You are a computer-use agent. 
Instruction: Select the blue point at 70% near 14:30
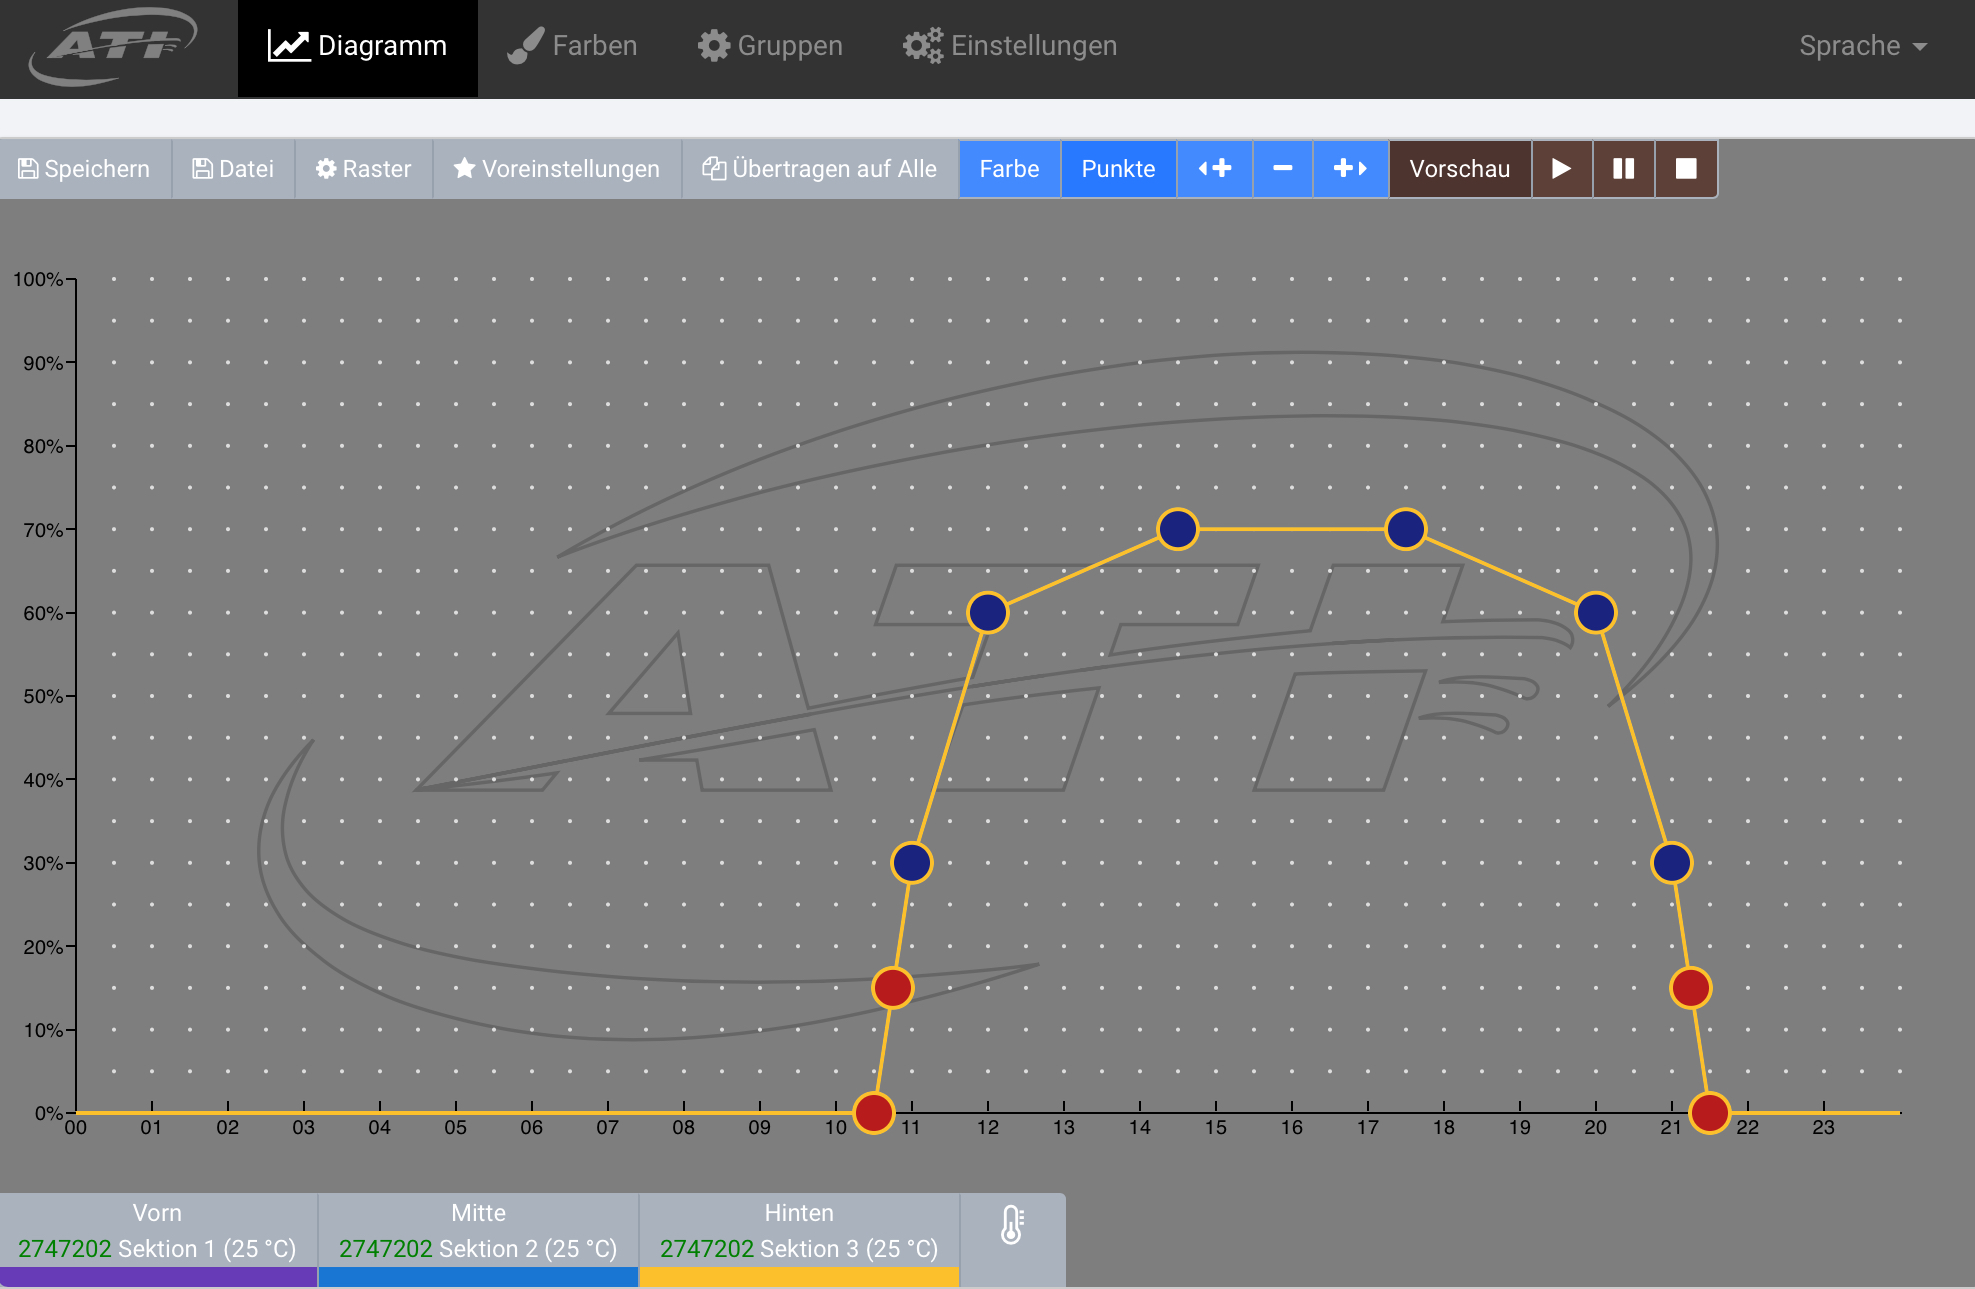coord(1178,529)
